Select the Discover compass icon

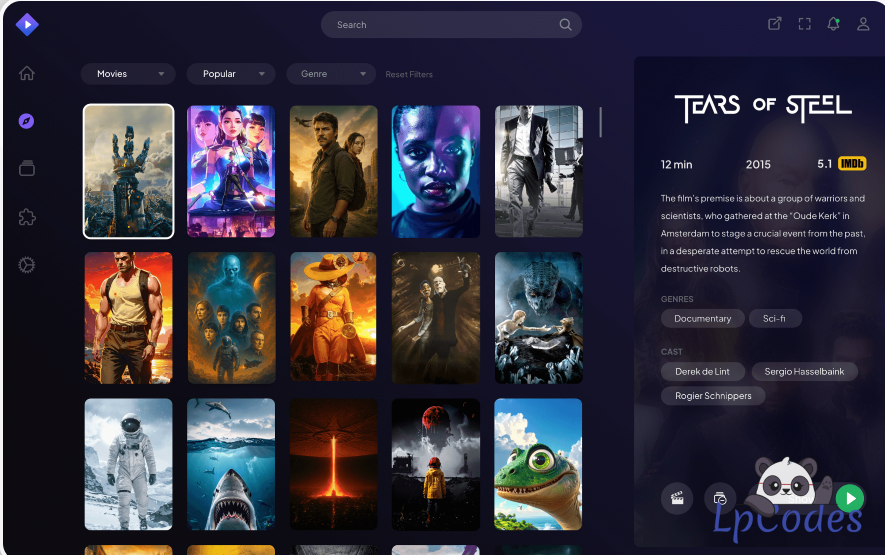click(x=27, y=121)
